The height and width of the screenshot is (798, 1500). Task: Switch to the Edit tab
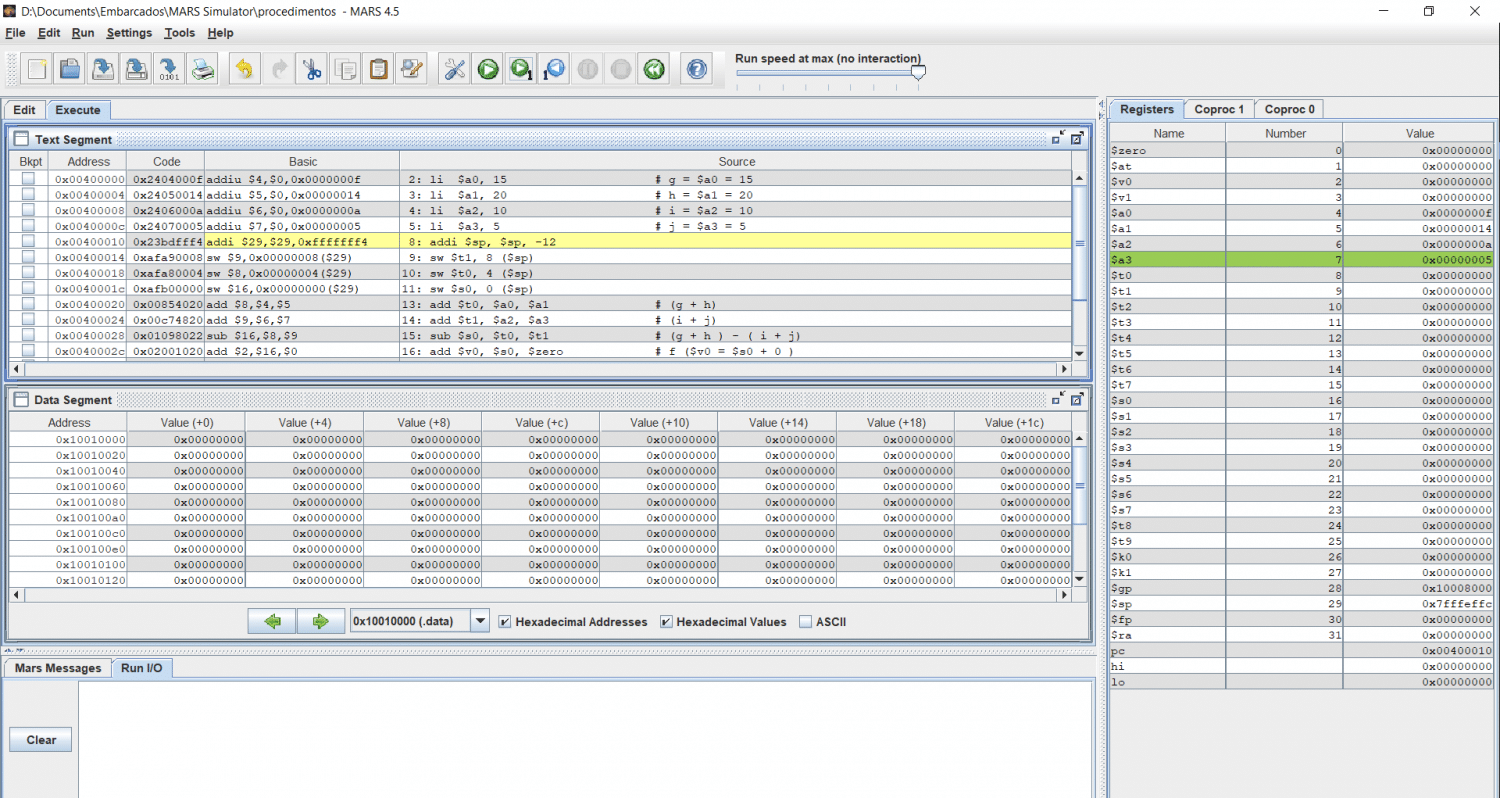(x=25, y=110)
